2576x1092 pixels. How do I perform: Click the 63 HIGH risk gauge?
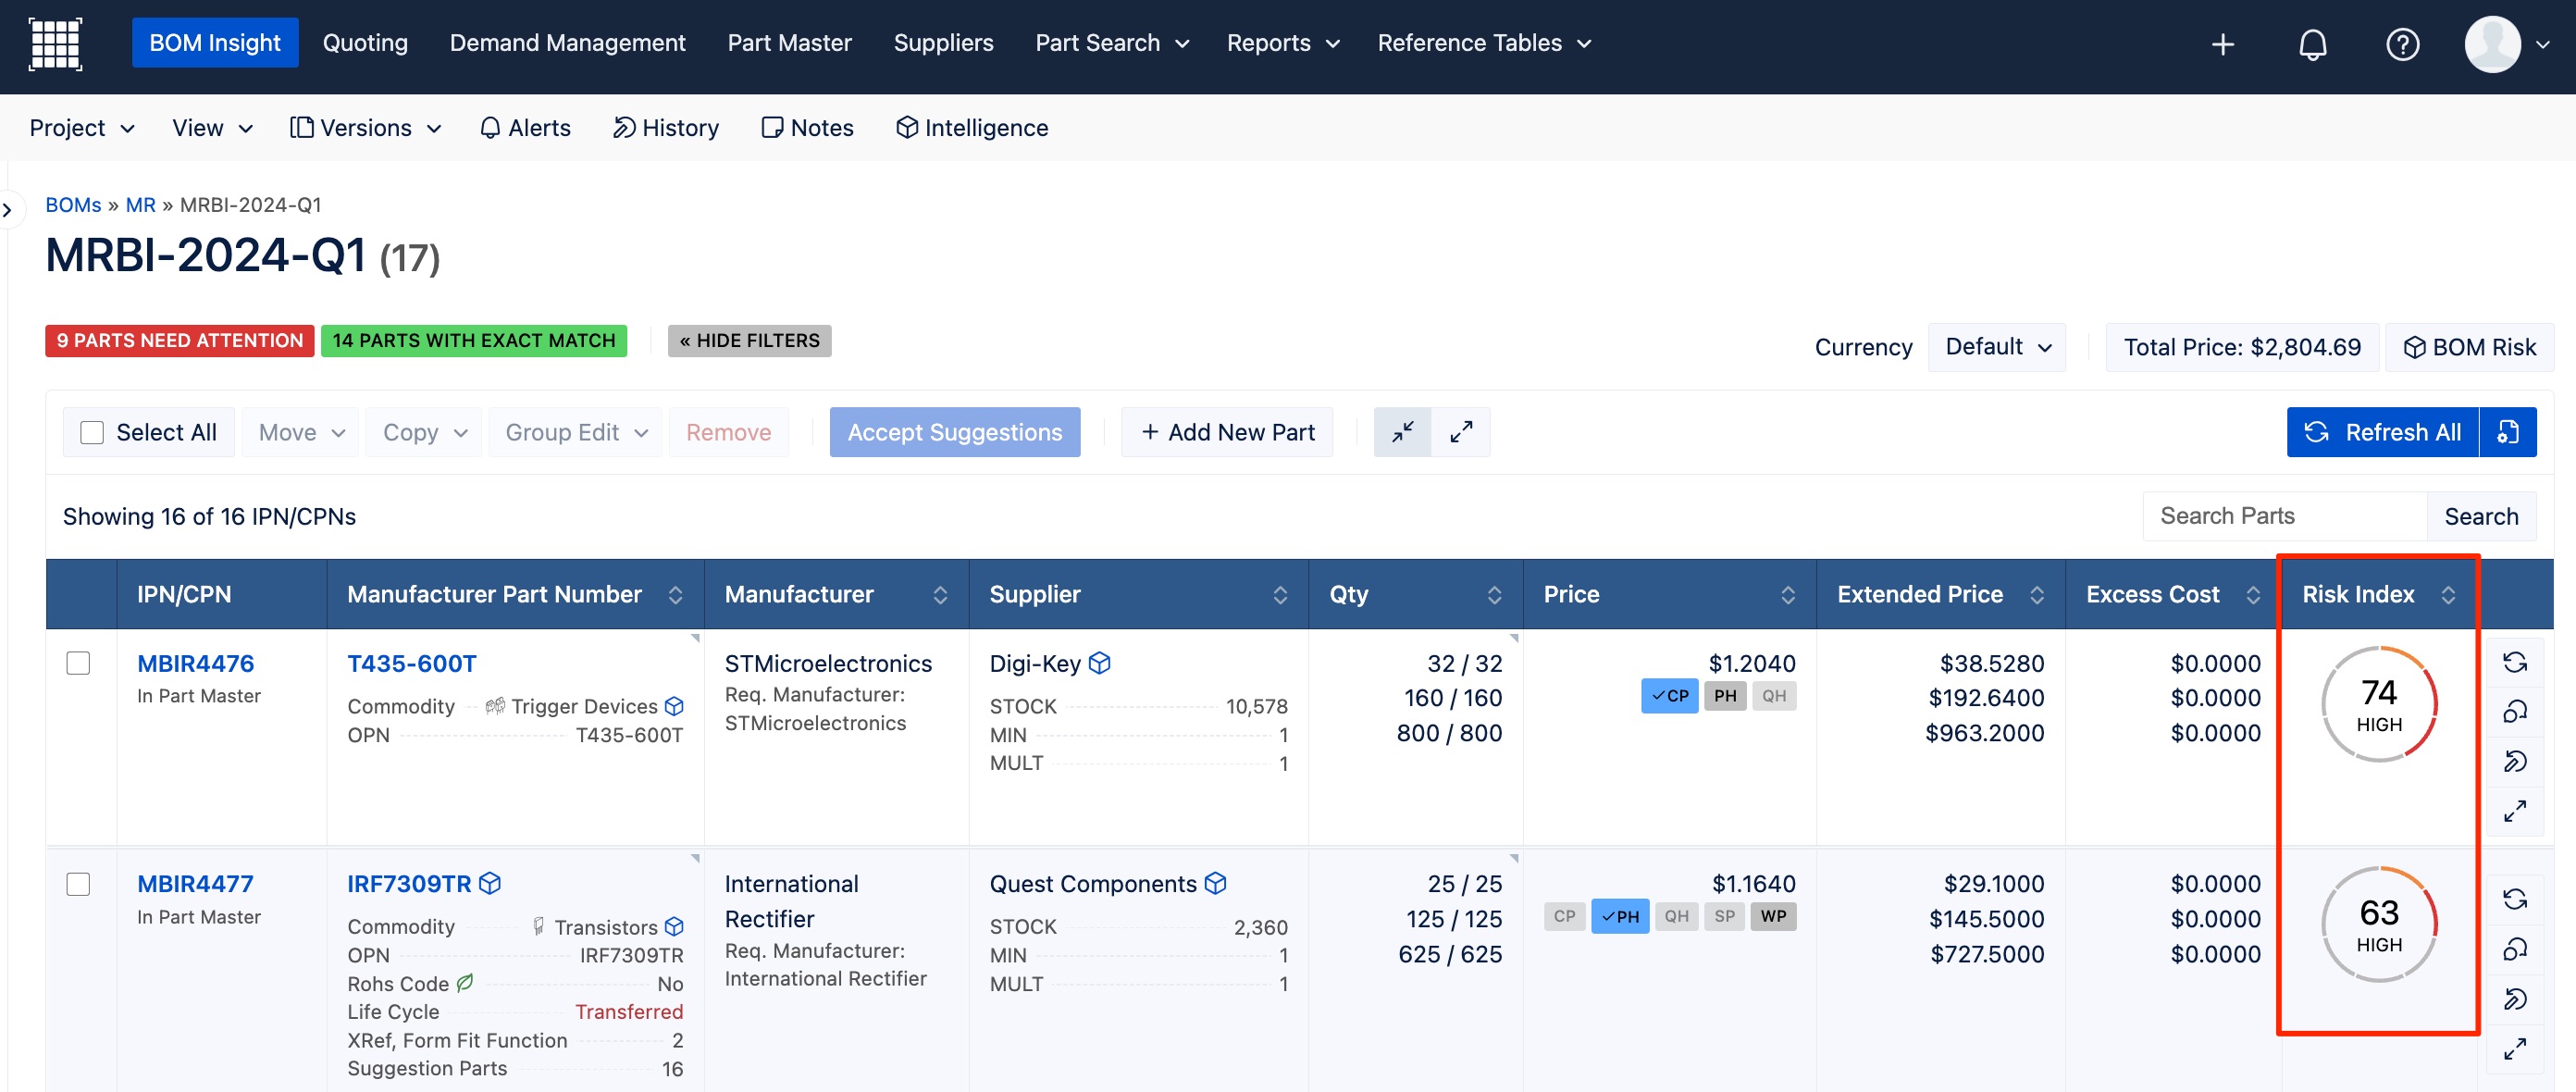pyautogui.click(x=2378, y=925)
